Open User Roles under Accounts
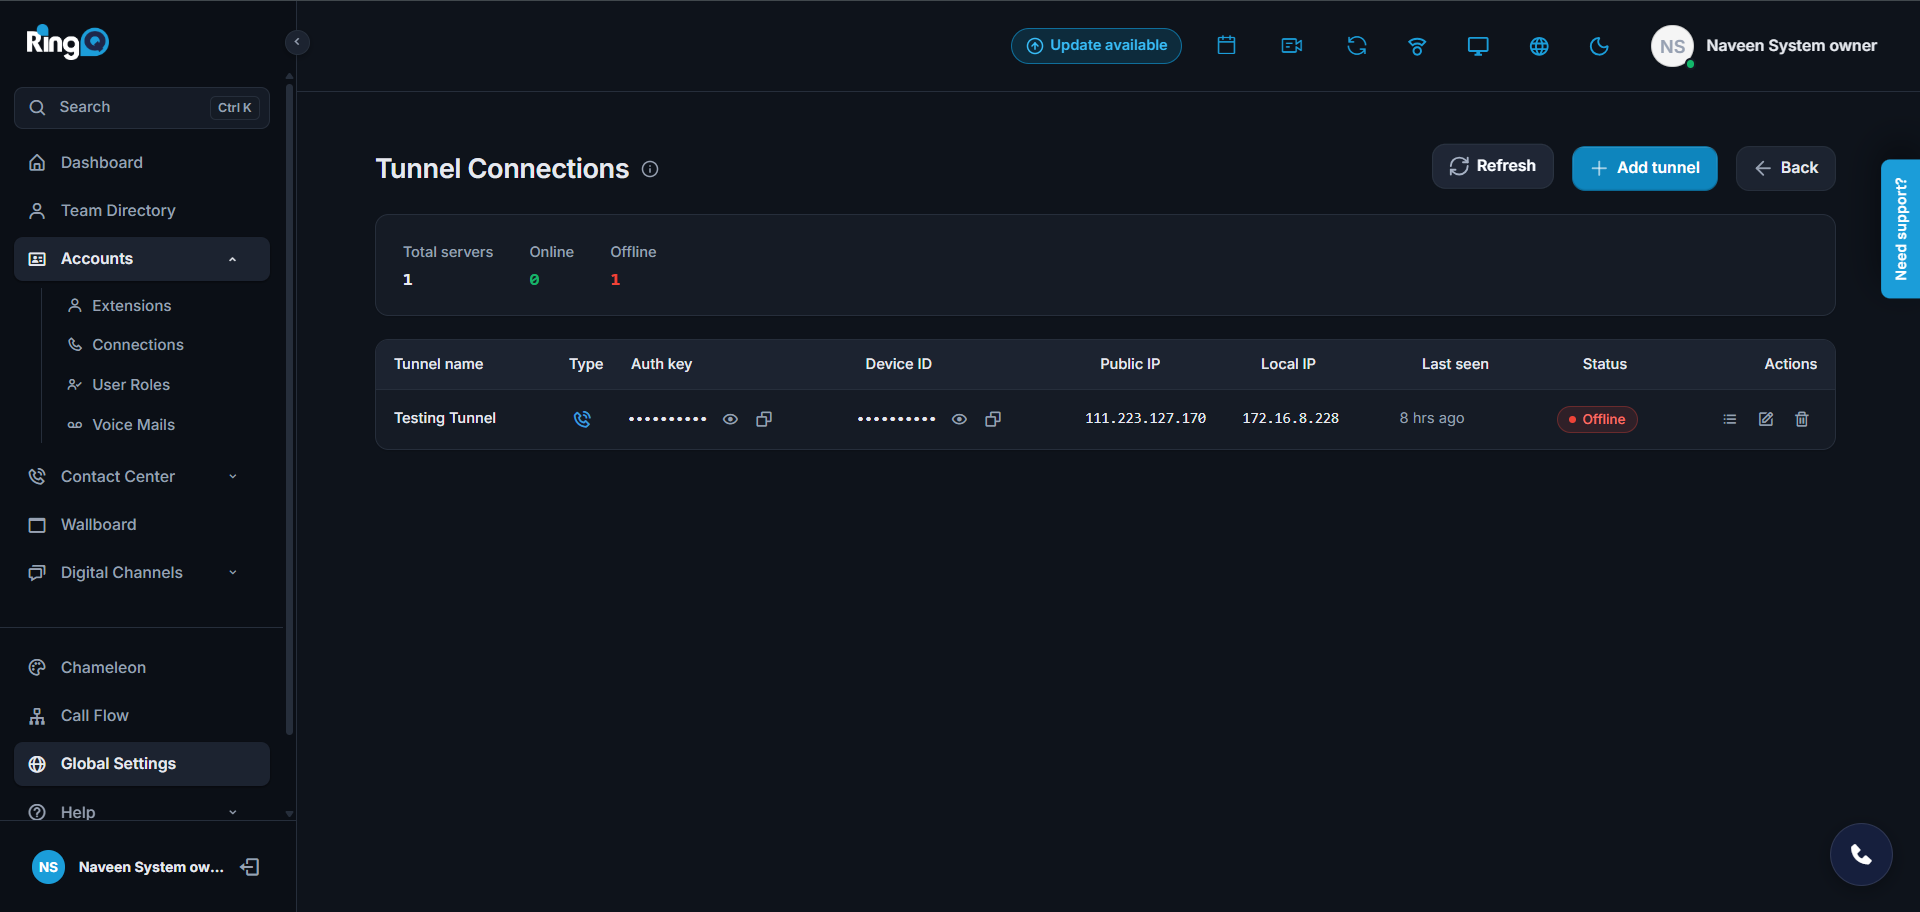The width and height of the screenshot is (1920, 912). 130,385
